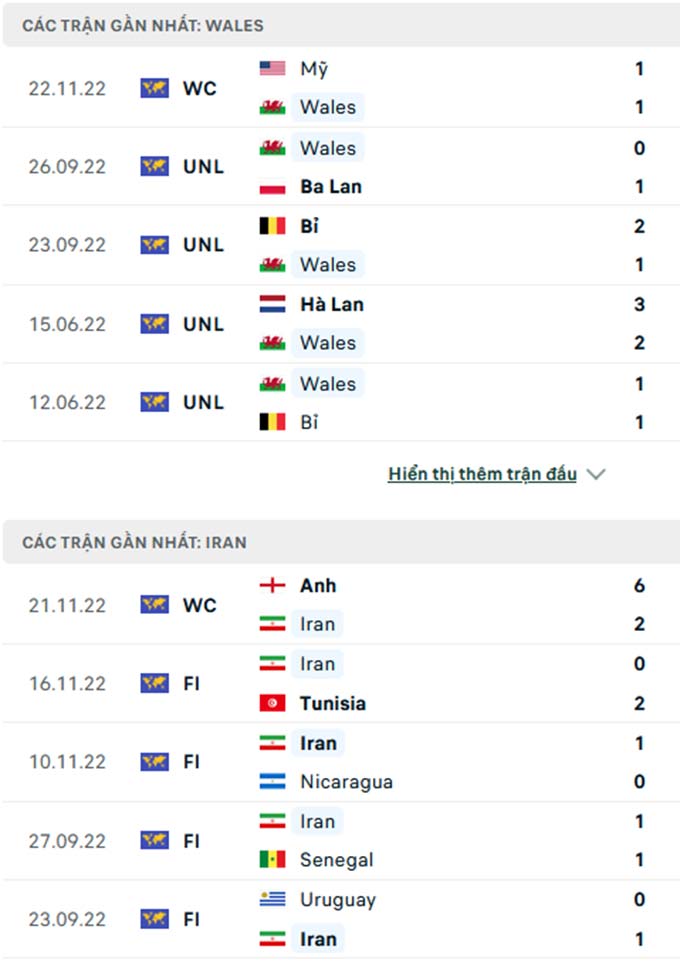Click the 'Hiển thị thêm trận đấu' link
The height and width of the screenshot is (970, 680).
pyautogui.click(x=482, y=474)
